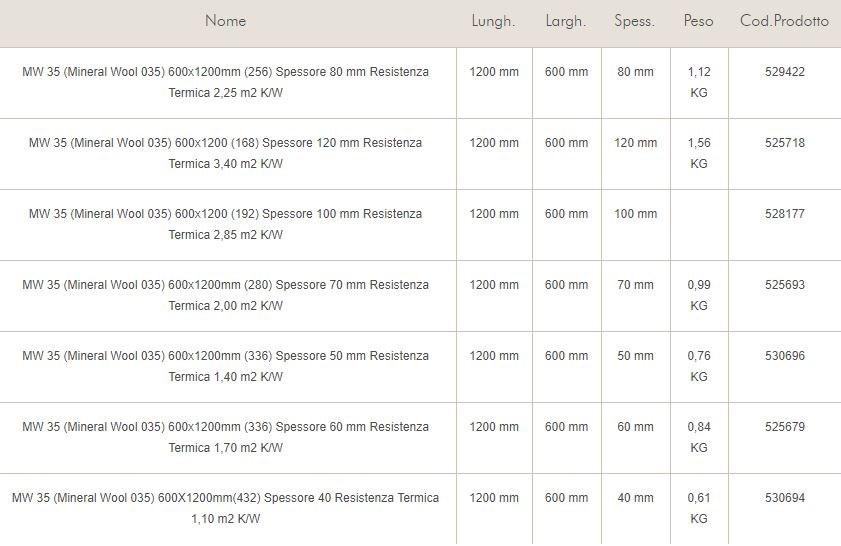
Task: Click the Lungh. column header
Action: click(493, 21)
